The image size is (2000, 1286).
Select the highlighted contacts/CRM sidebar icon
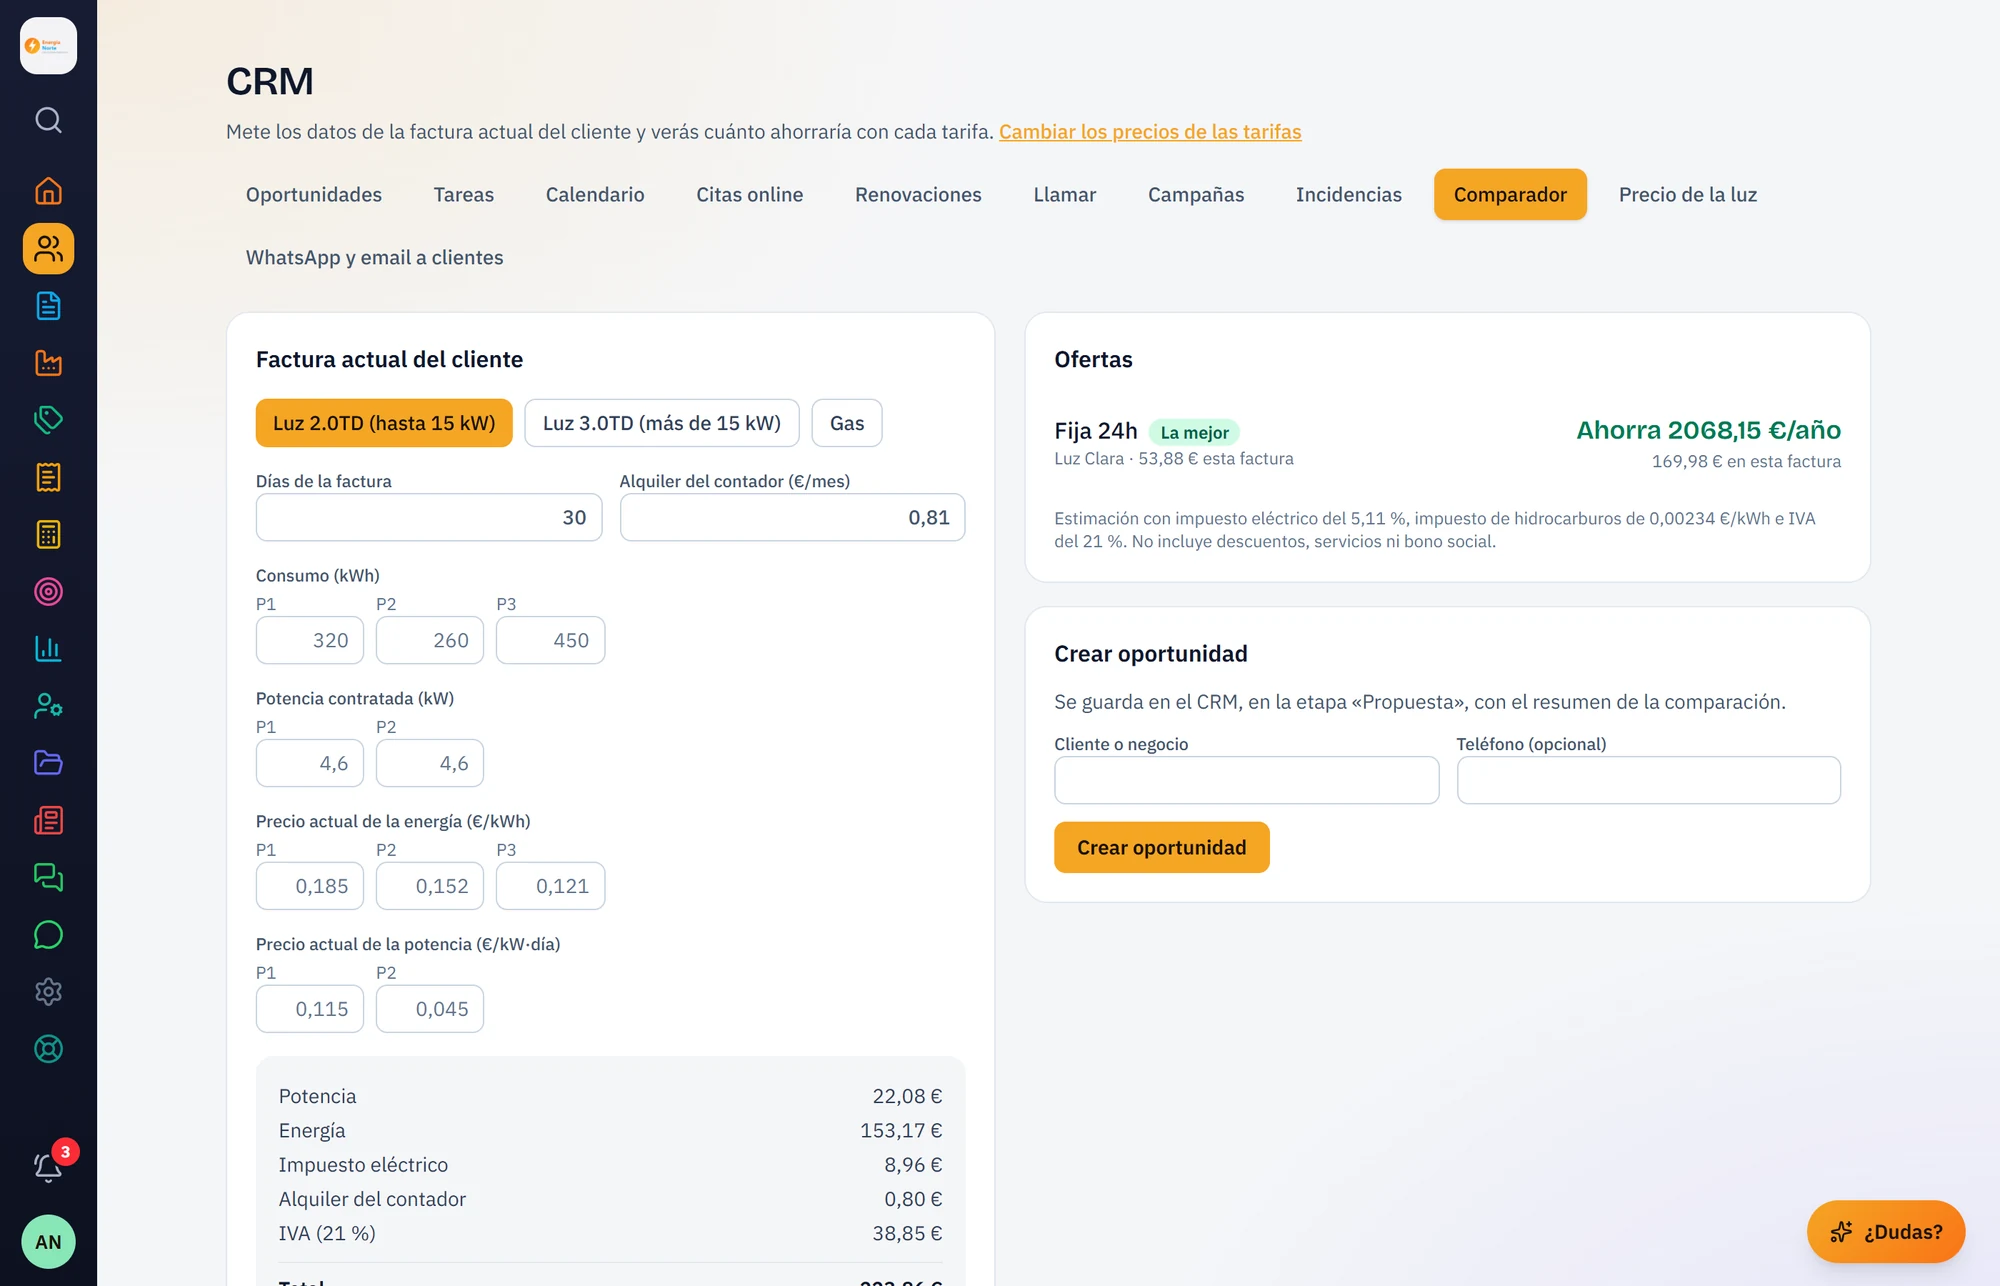point(48,248)
